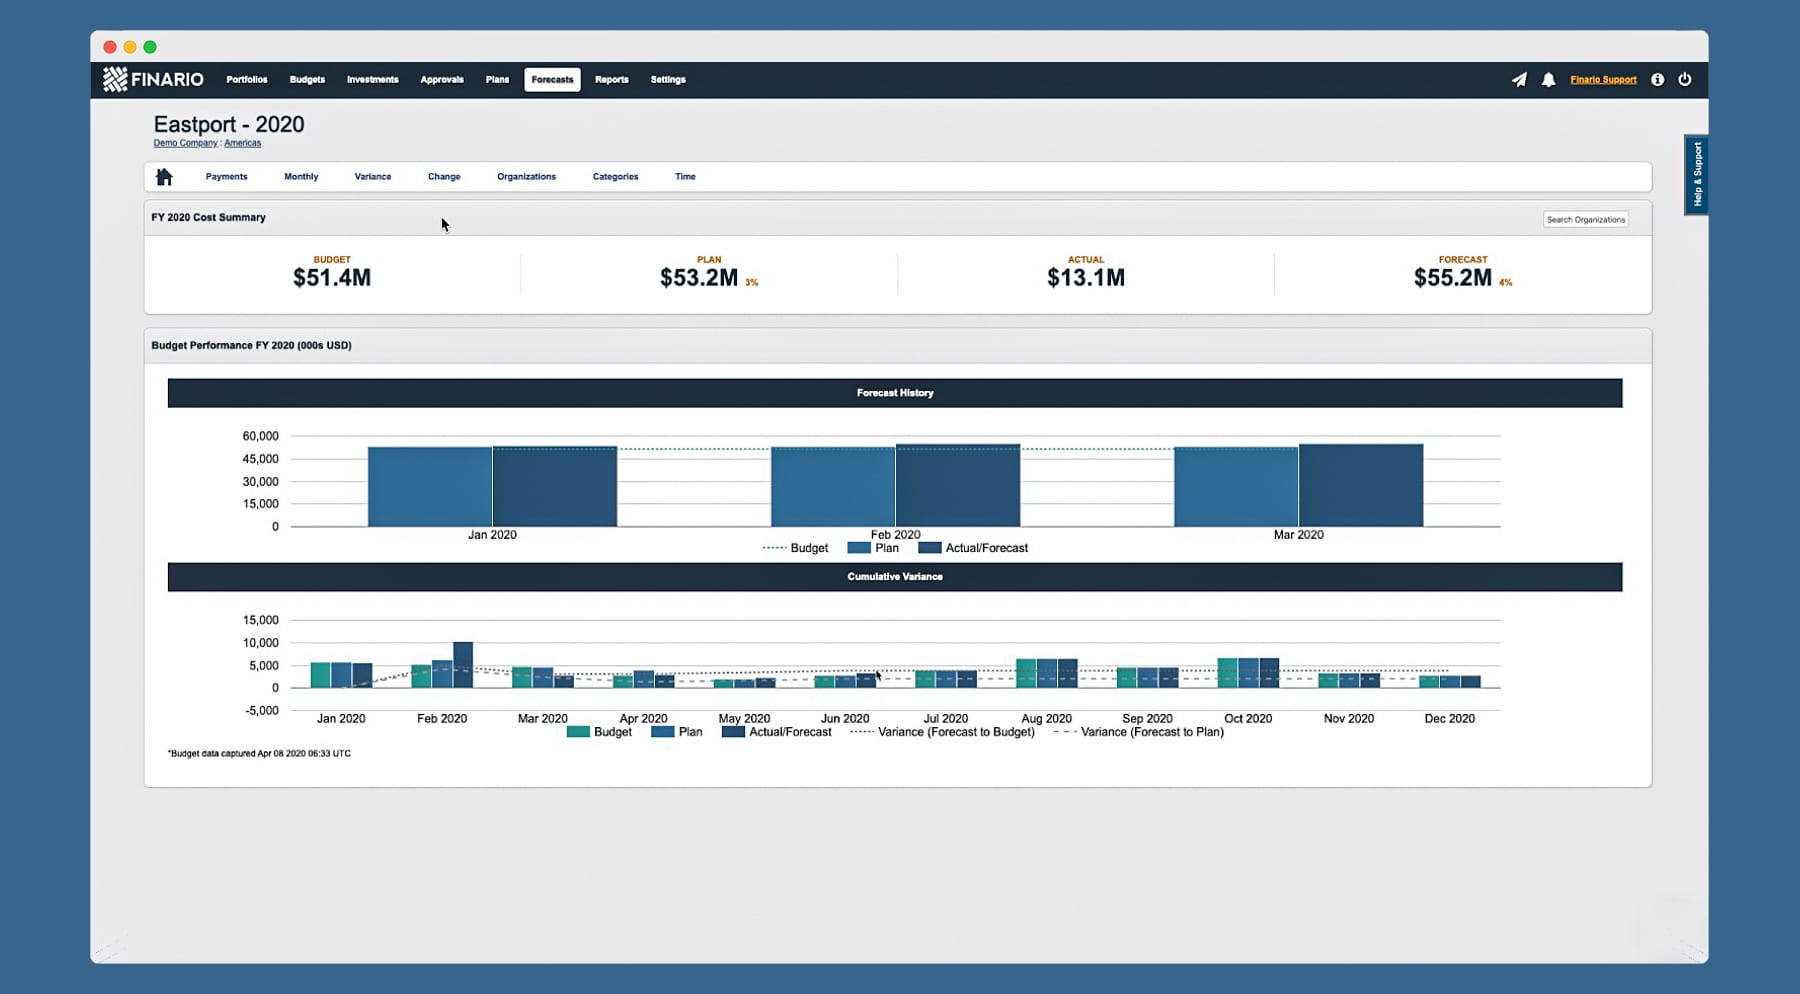Open the Help & Support side tab
Image resolution: width=1800 pixels, height=994 pixels.
pyautogui.click(x=1696, y=174)
